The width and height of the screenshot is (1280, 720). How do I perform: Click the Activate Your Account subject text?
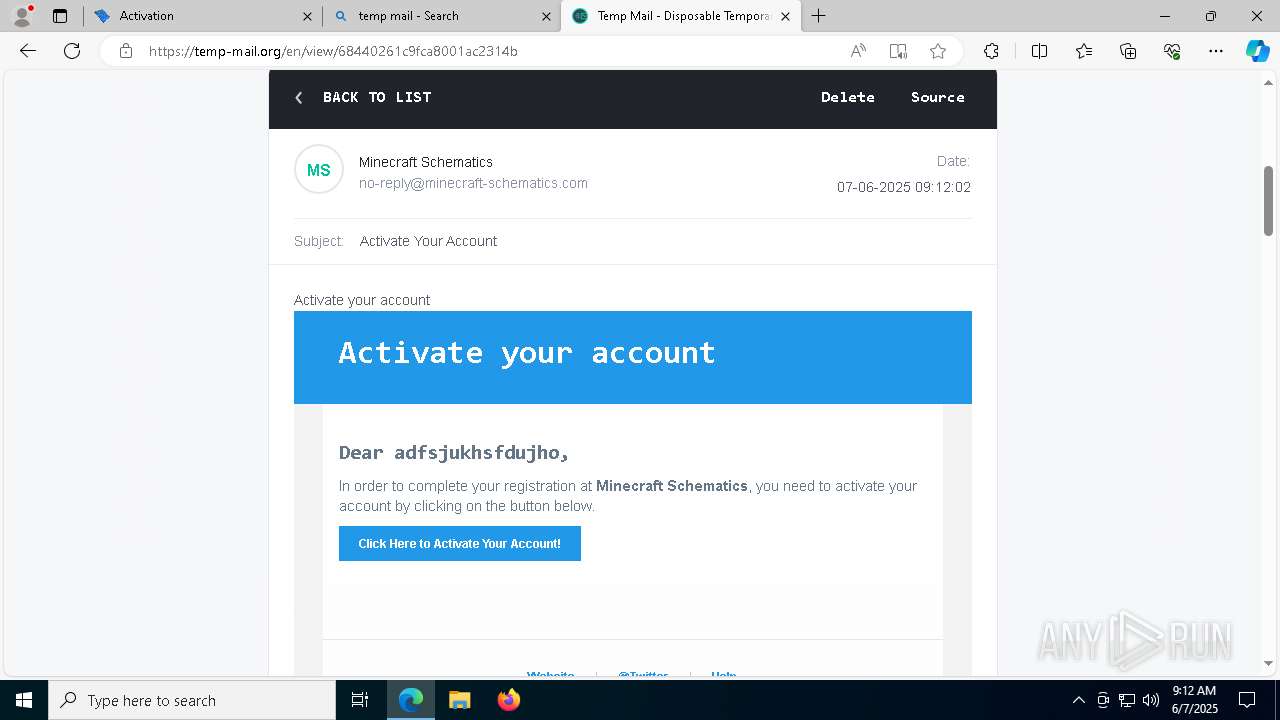coord(428,241)
